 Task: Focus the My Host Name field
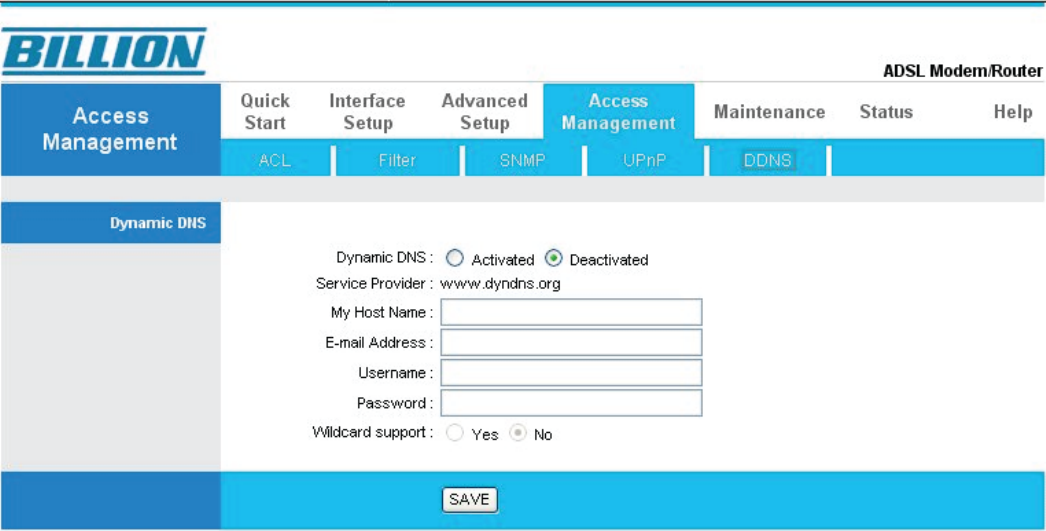click(571, 312)
